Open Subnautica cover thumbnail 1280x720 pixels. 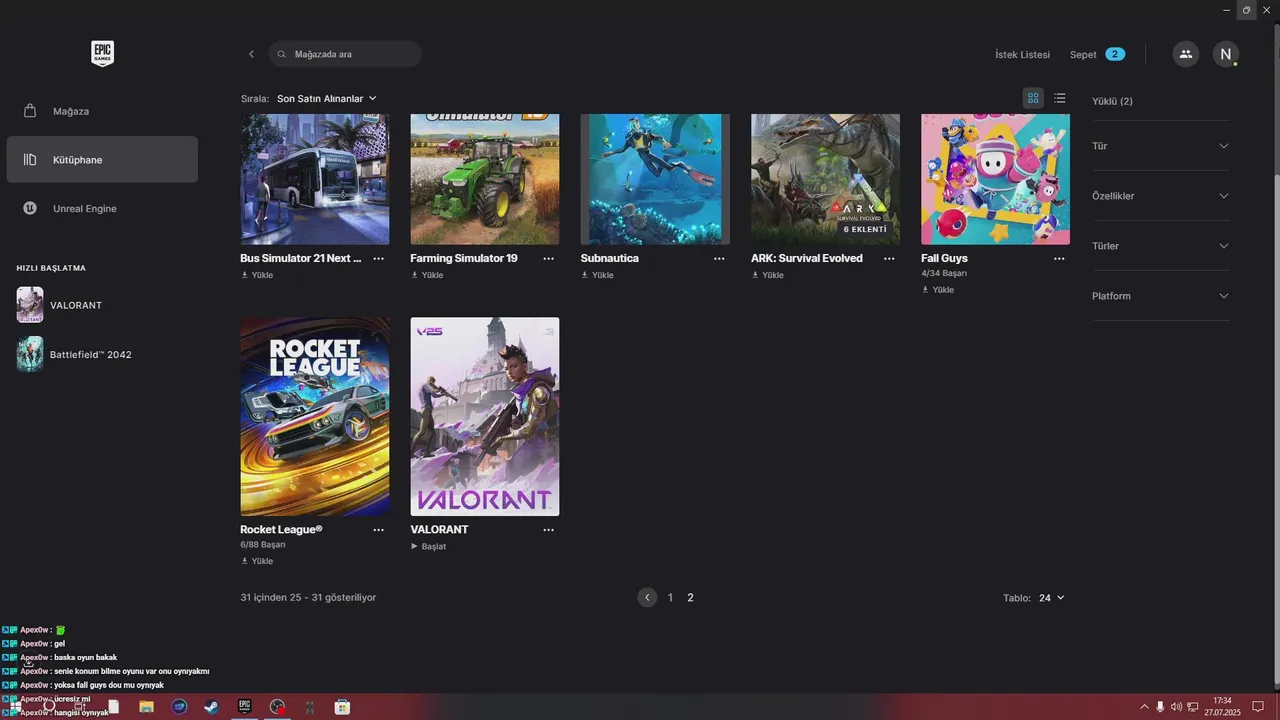pyautogui.click(x=655, y=179)
